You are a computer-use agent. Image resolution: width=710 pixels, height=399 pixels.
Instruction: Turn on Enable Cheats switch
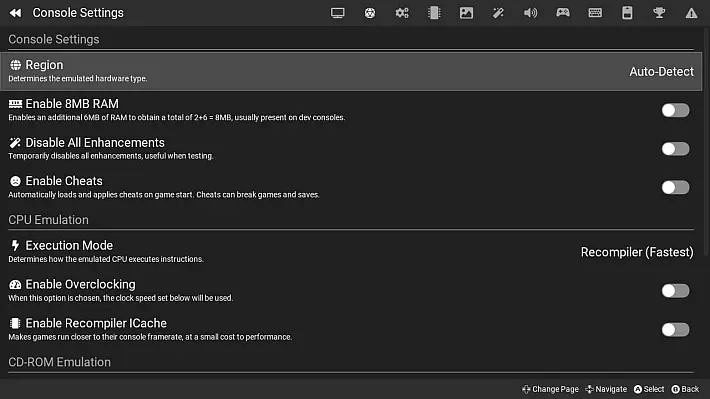coord(675,187)
